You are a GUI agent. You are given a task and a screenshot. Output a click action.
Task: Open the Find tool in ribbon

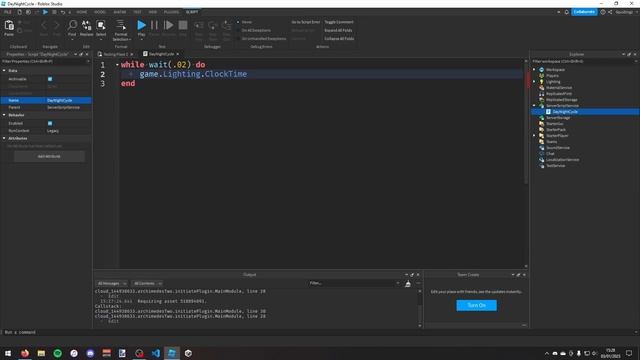point(72,28)
